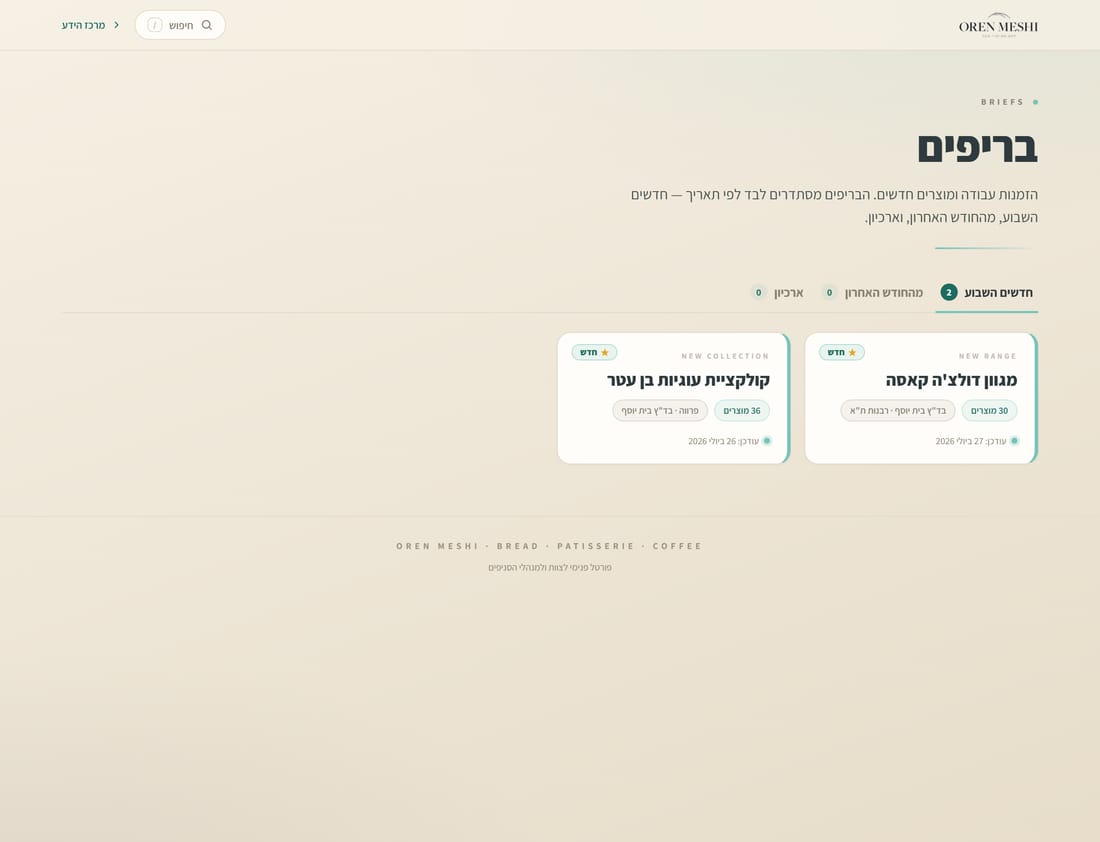Image resolution: width=1100 pixels, height=842 pixels.
Task: Click the slash shortcut key badge
Action: (155, 25)
